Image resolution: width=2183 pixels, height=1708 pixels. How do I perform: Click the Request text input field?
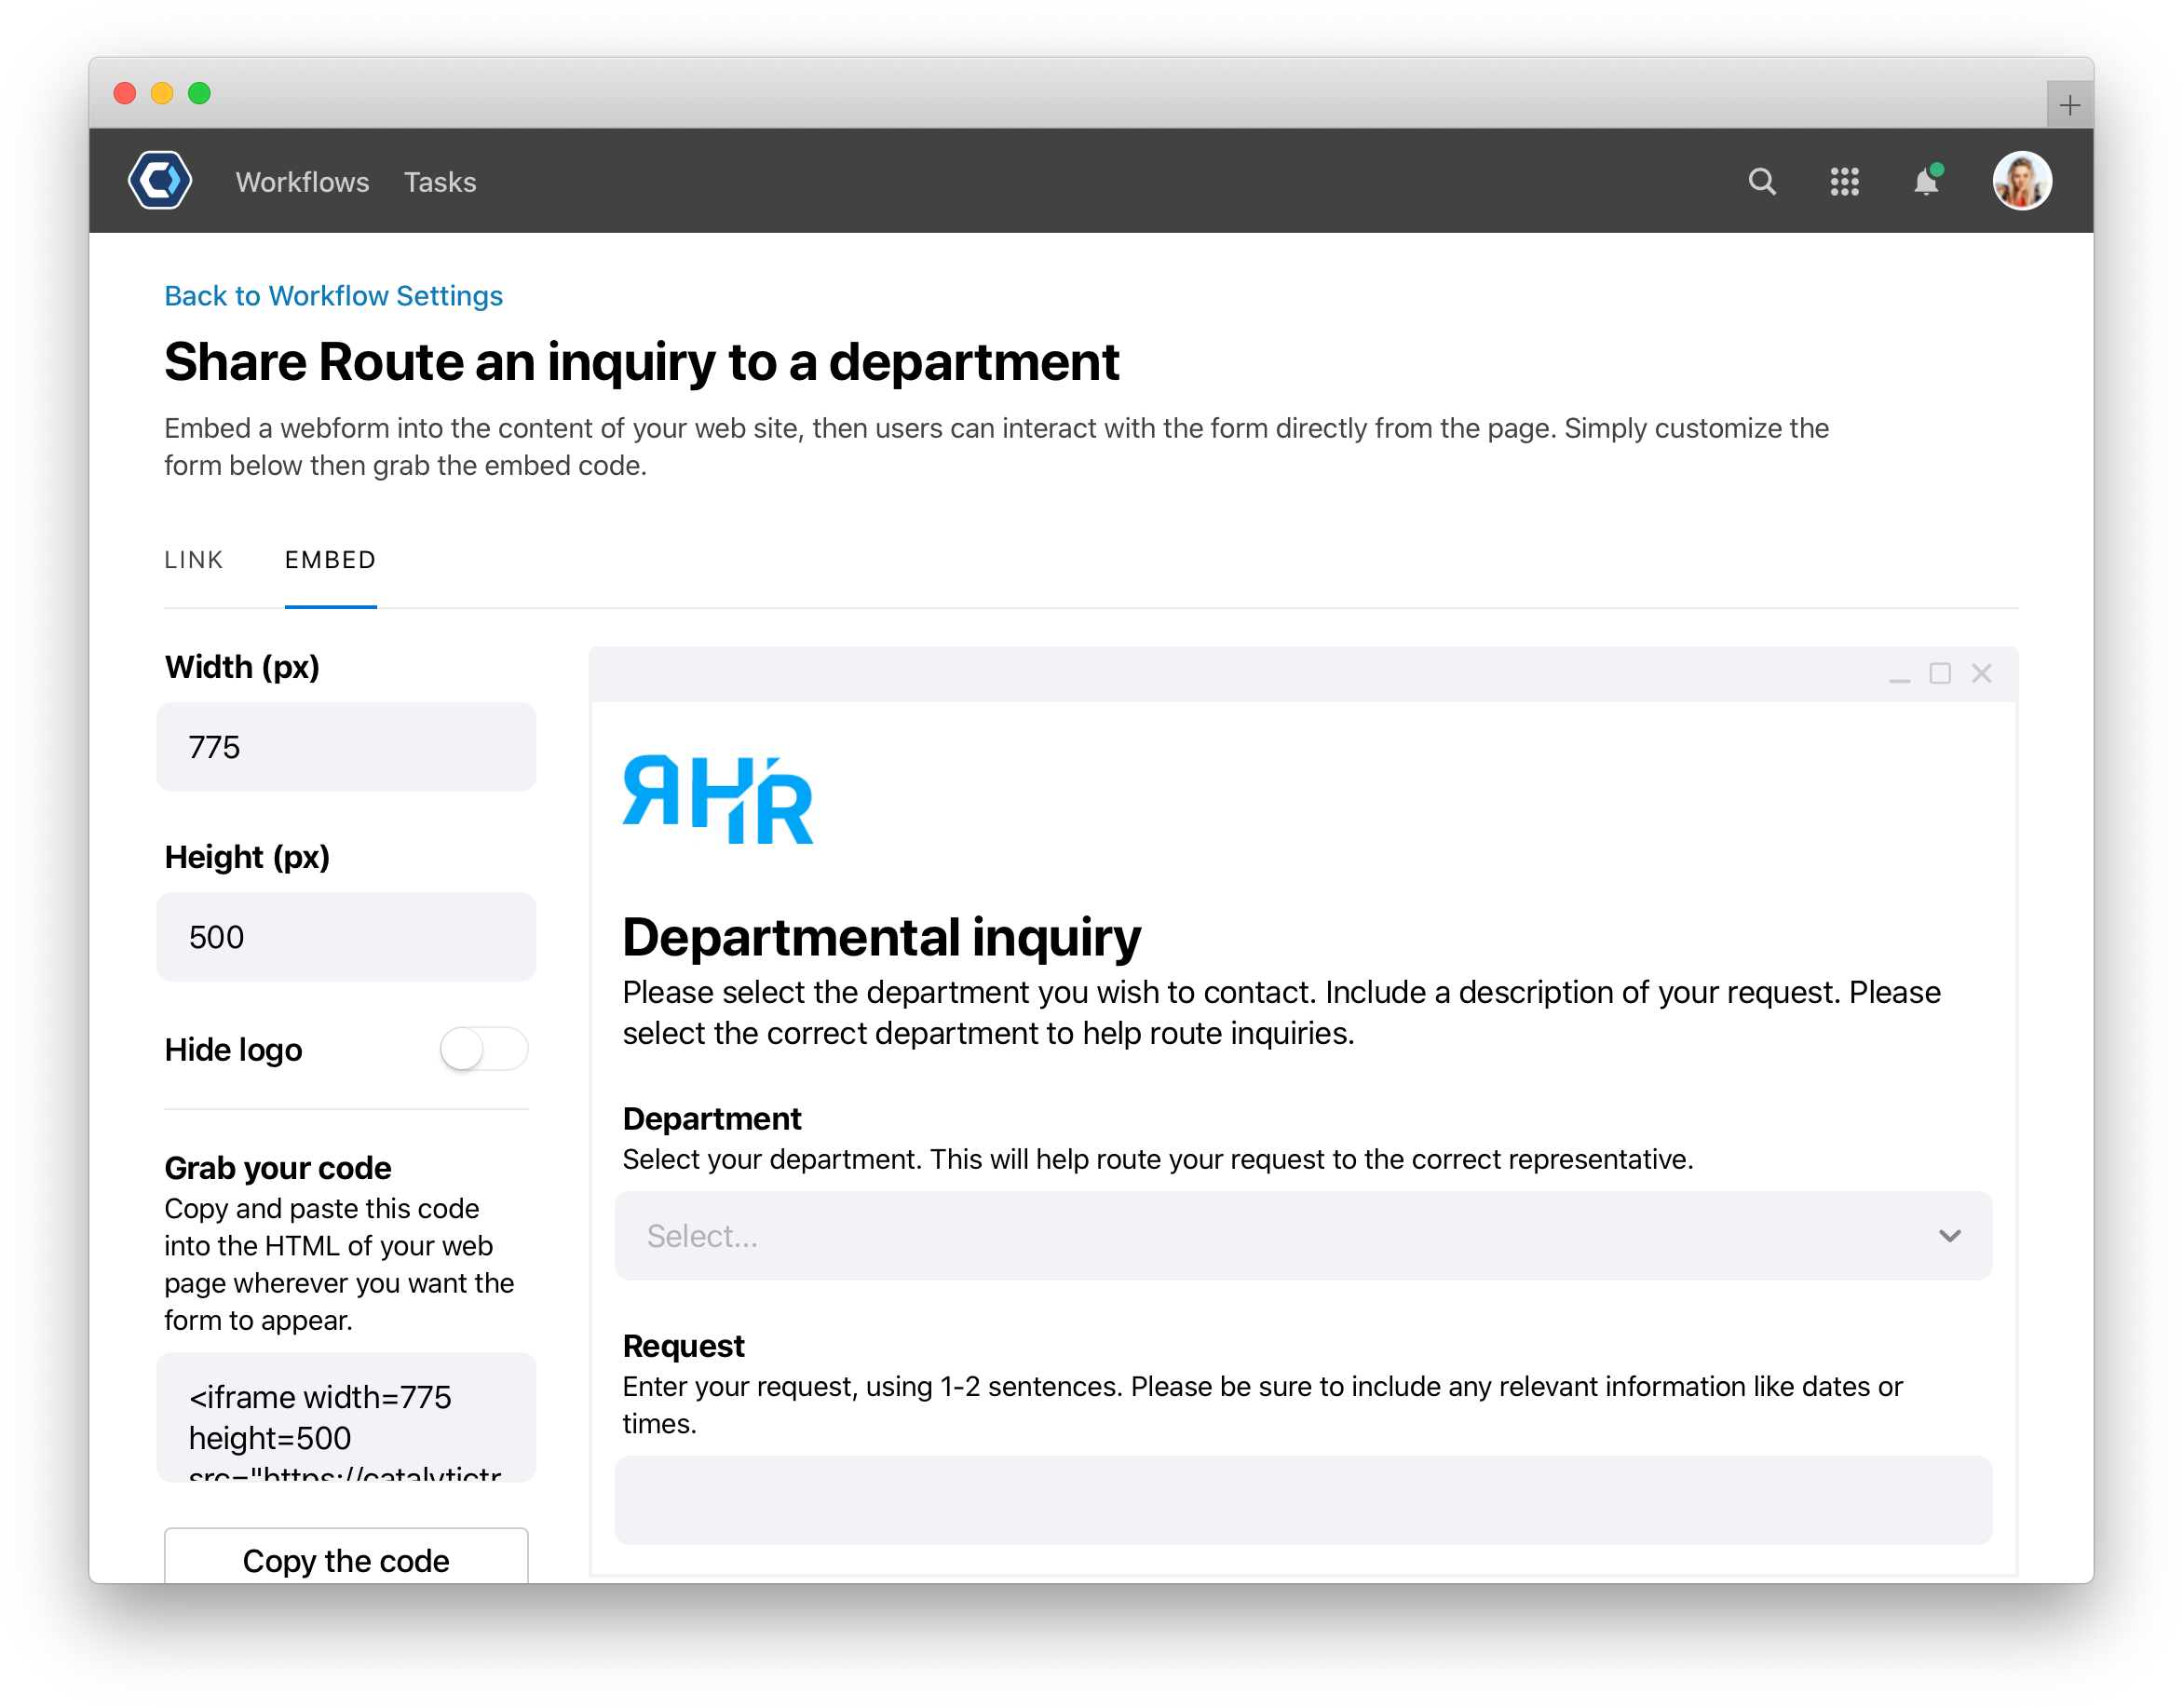[x=1302, y=1499]
